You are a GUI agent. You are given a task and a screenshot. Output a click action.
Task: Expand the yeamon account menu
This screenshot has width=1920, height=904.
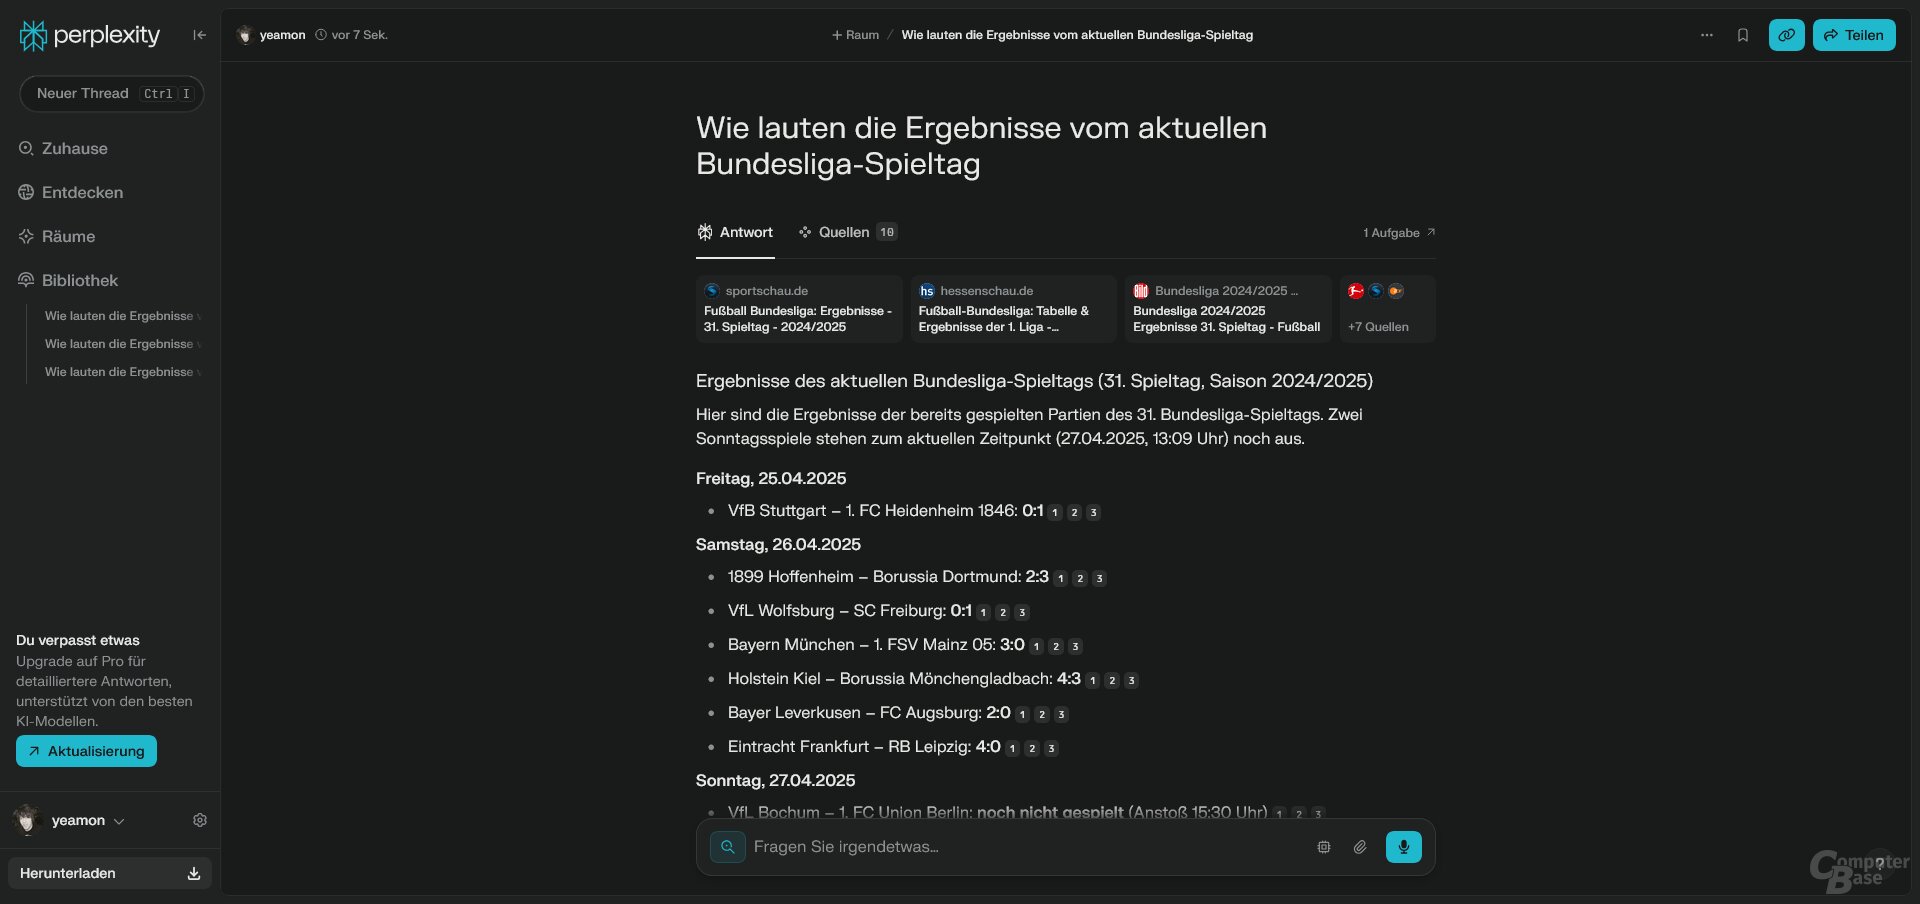[x=88, y=820]
